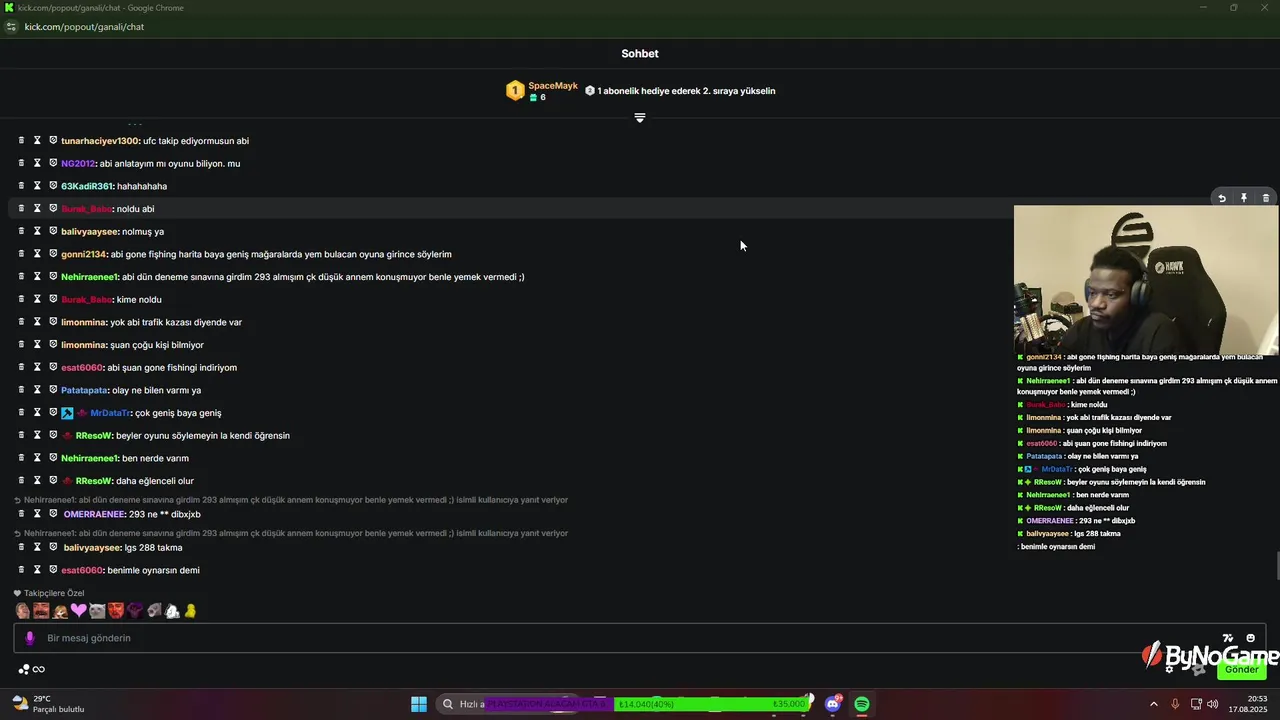This screenshot has height=720, width=1280.
Task: Ban gonni2134 via shield icon
Action: 53,254
